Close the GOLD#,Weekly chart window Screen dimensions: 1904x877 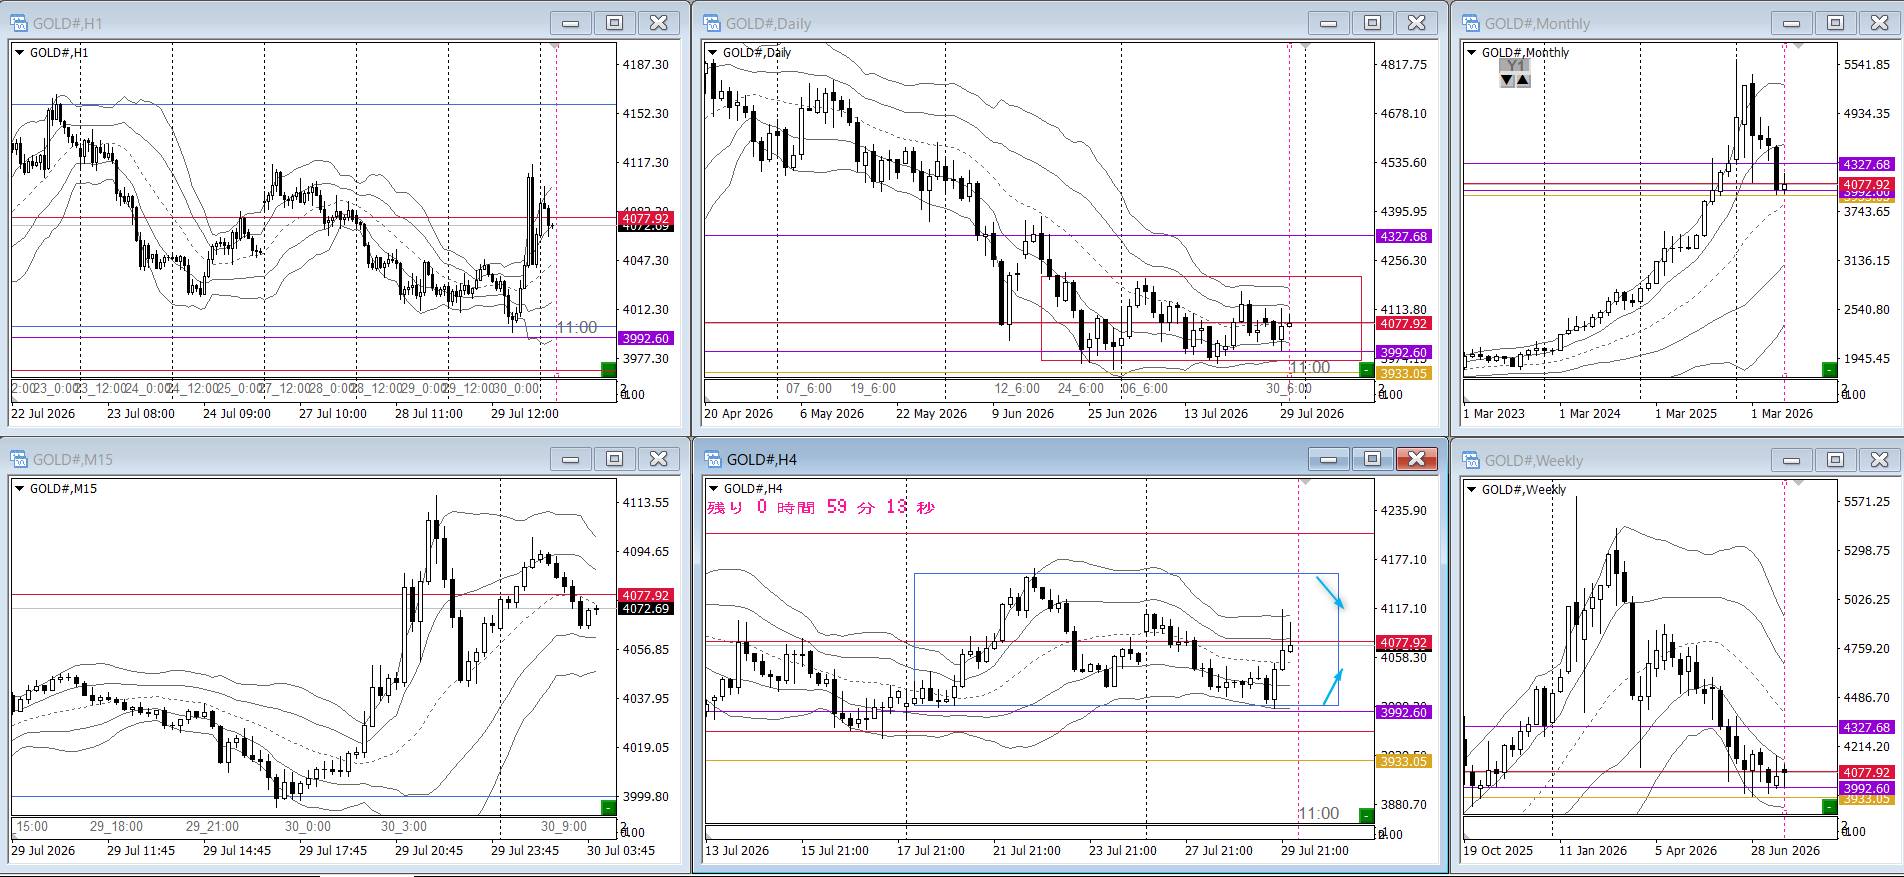click(x=1879, y=460)
